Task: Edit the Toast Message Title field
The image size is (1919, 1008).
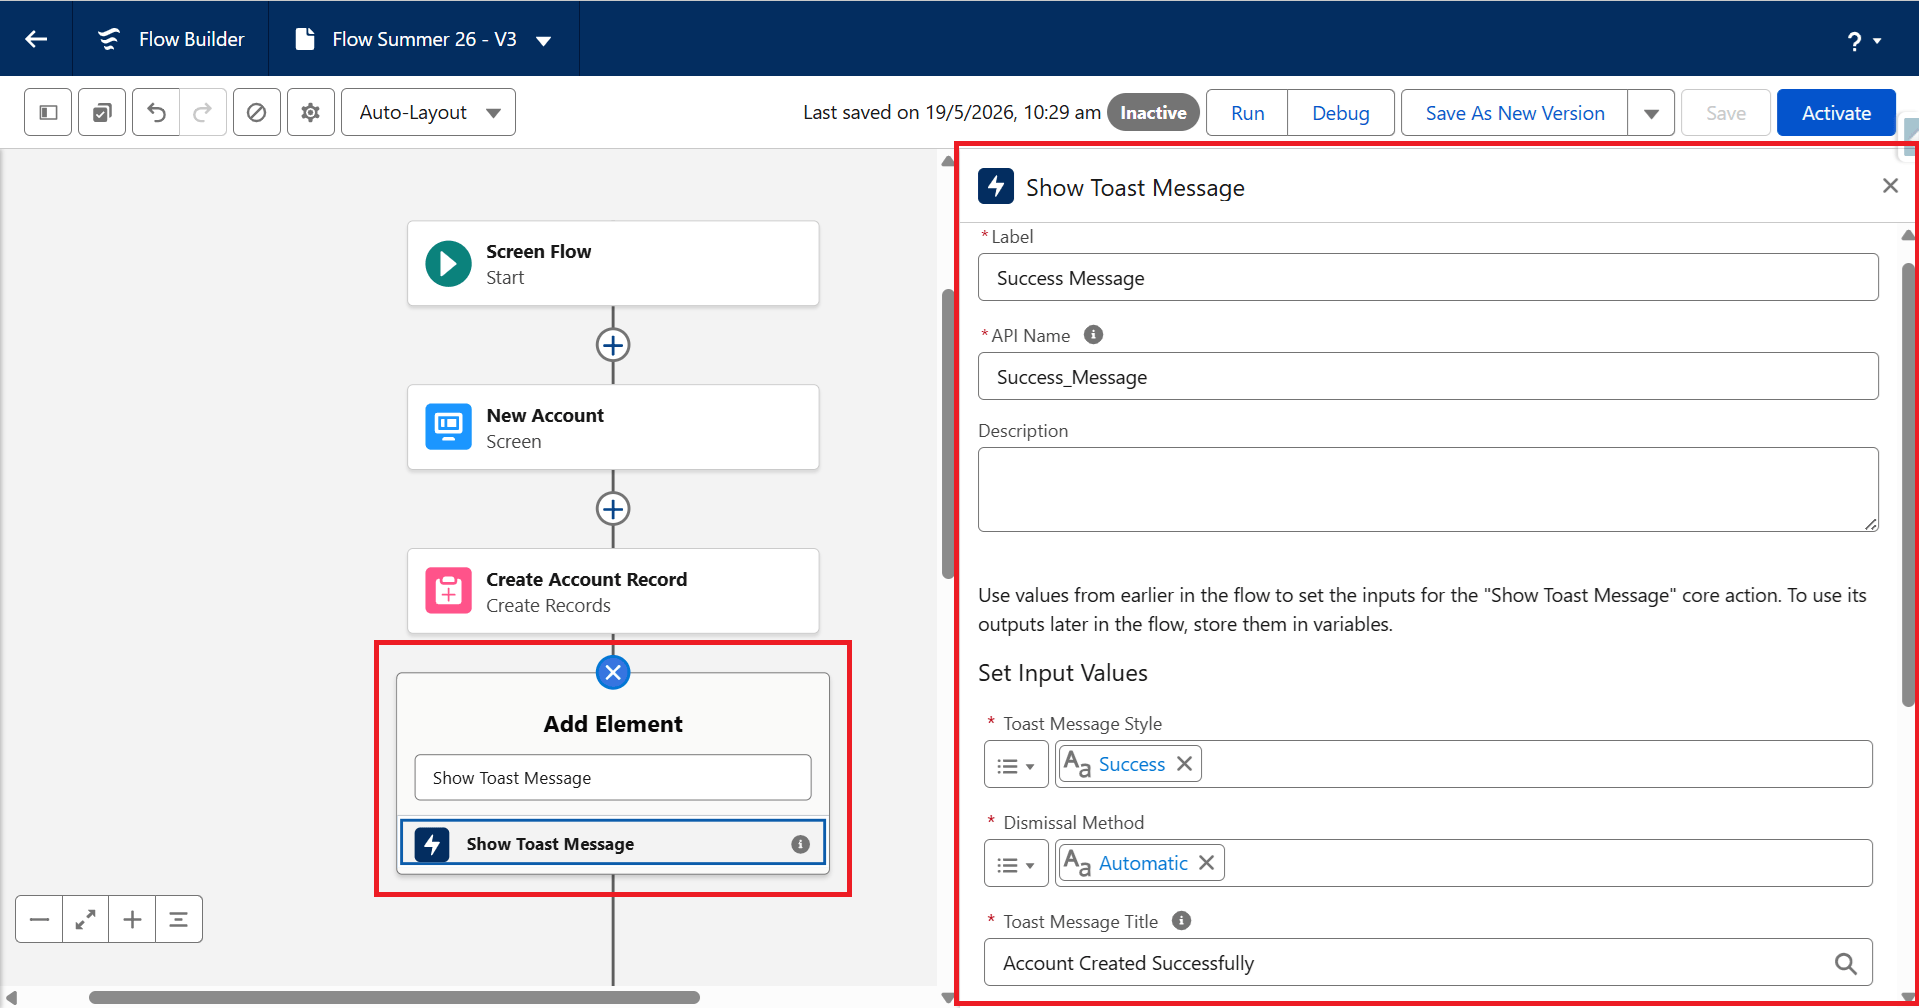Action: [x=1428, y=963]
